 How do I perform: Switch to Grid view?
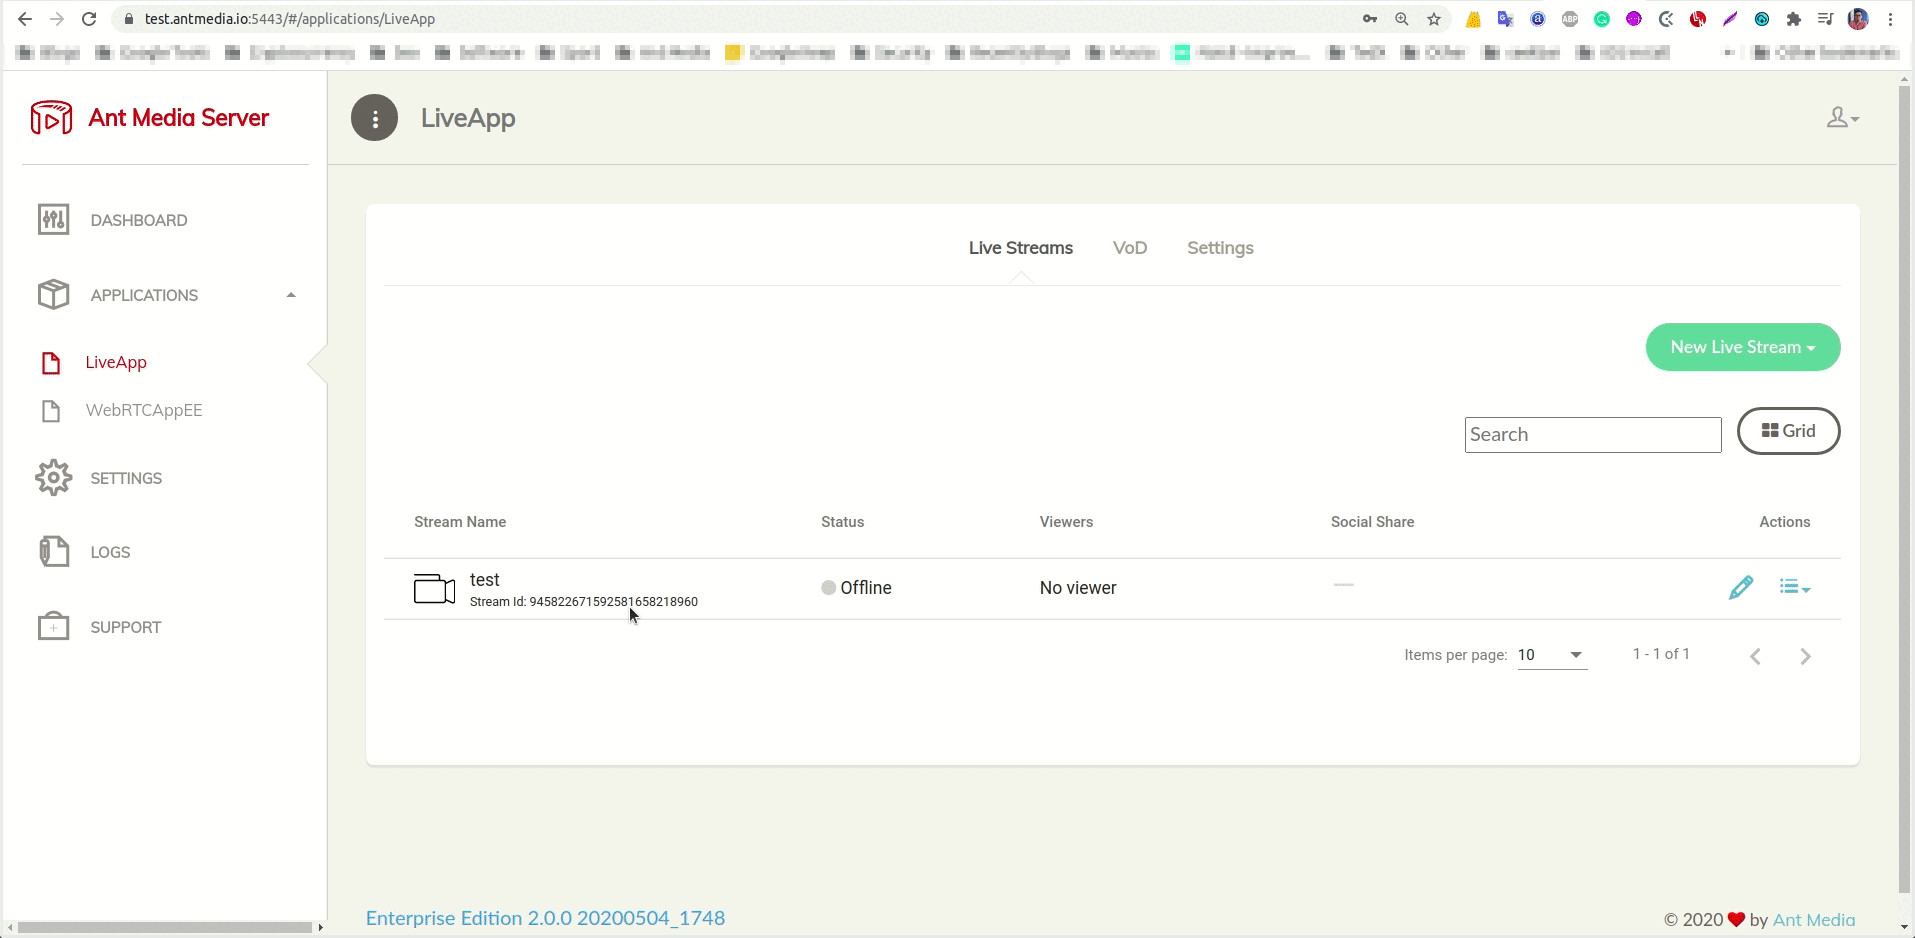(1788, 431)
